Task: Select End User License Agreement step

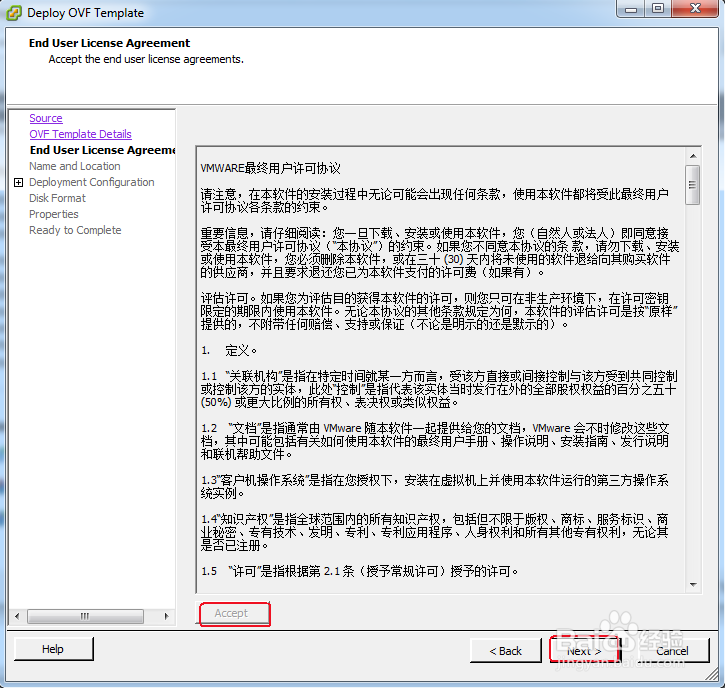Action: pos(103,150)
